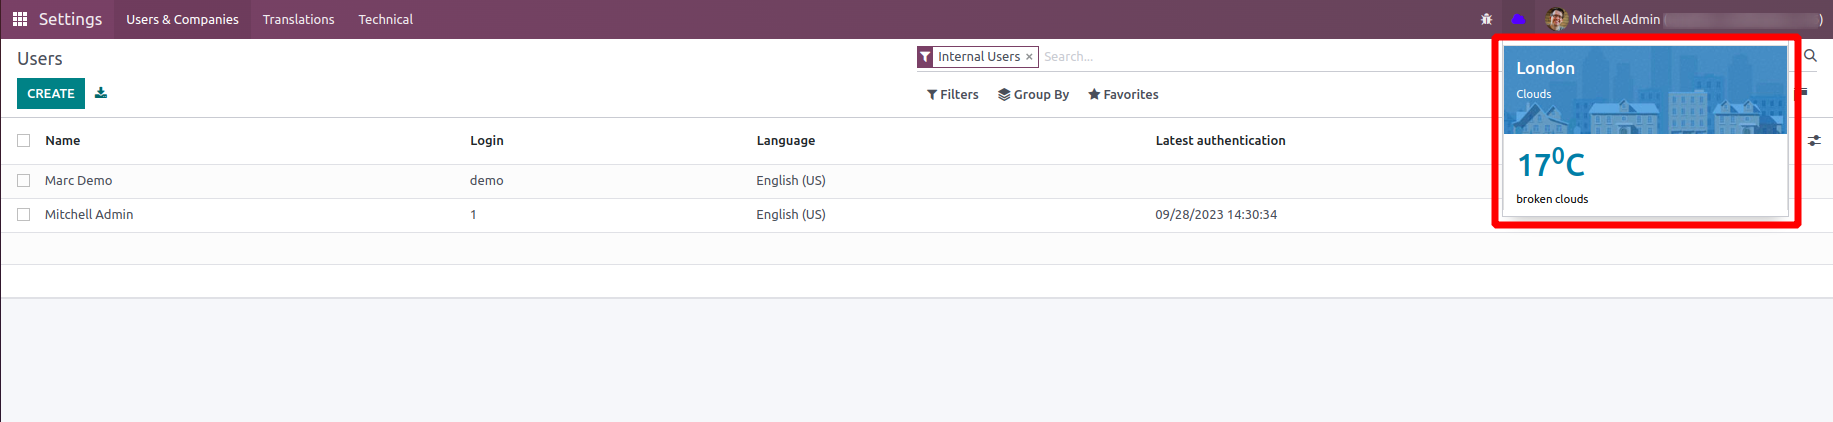
Task: Click the download export icon
Action: pos(101,93)
